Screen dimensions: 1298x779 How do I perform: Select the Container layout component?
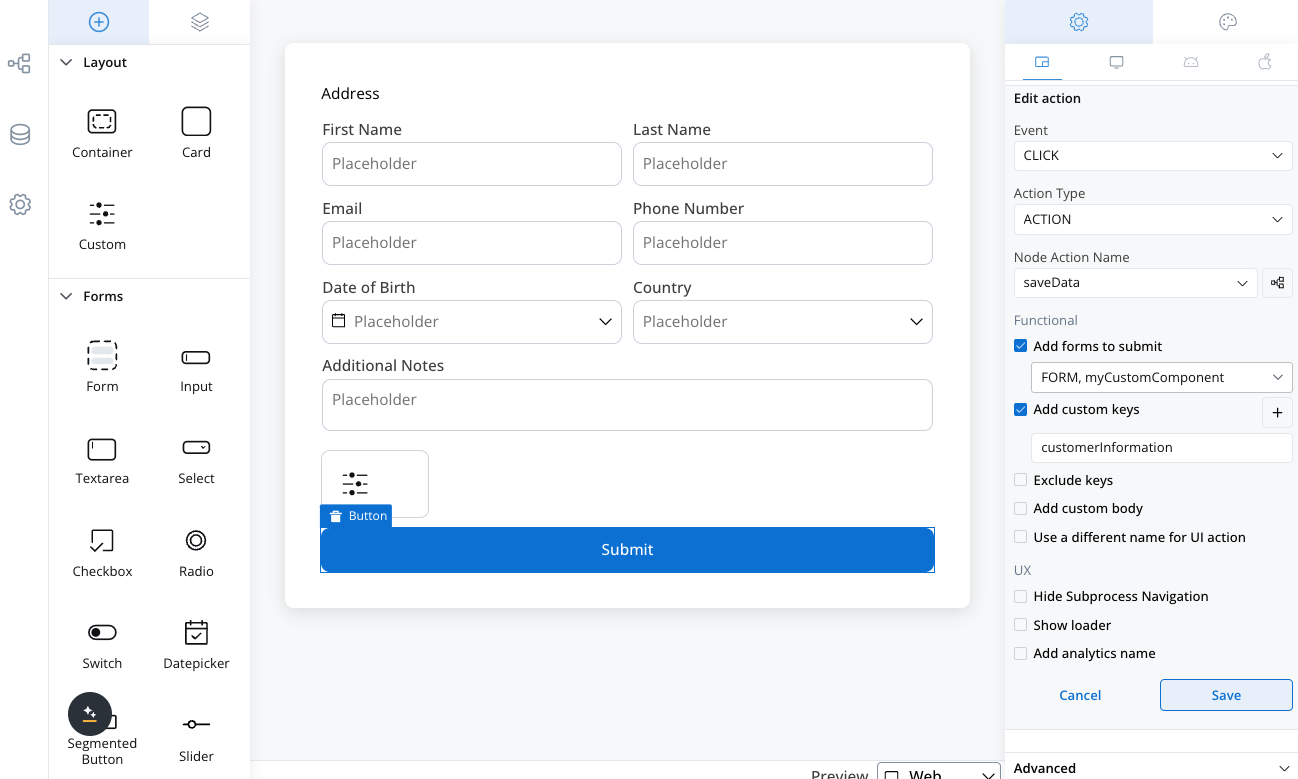(x=102, y=134)
